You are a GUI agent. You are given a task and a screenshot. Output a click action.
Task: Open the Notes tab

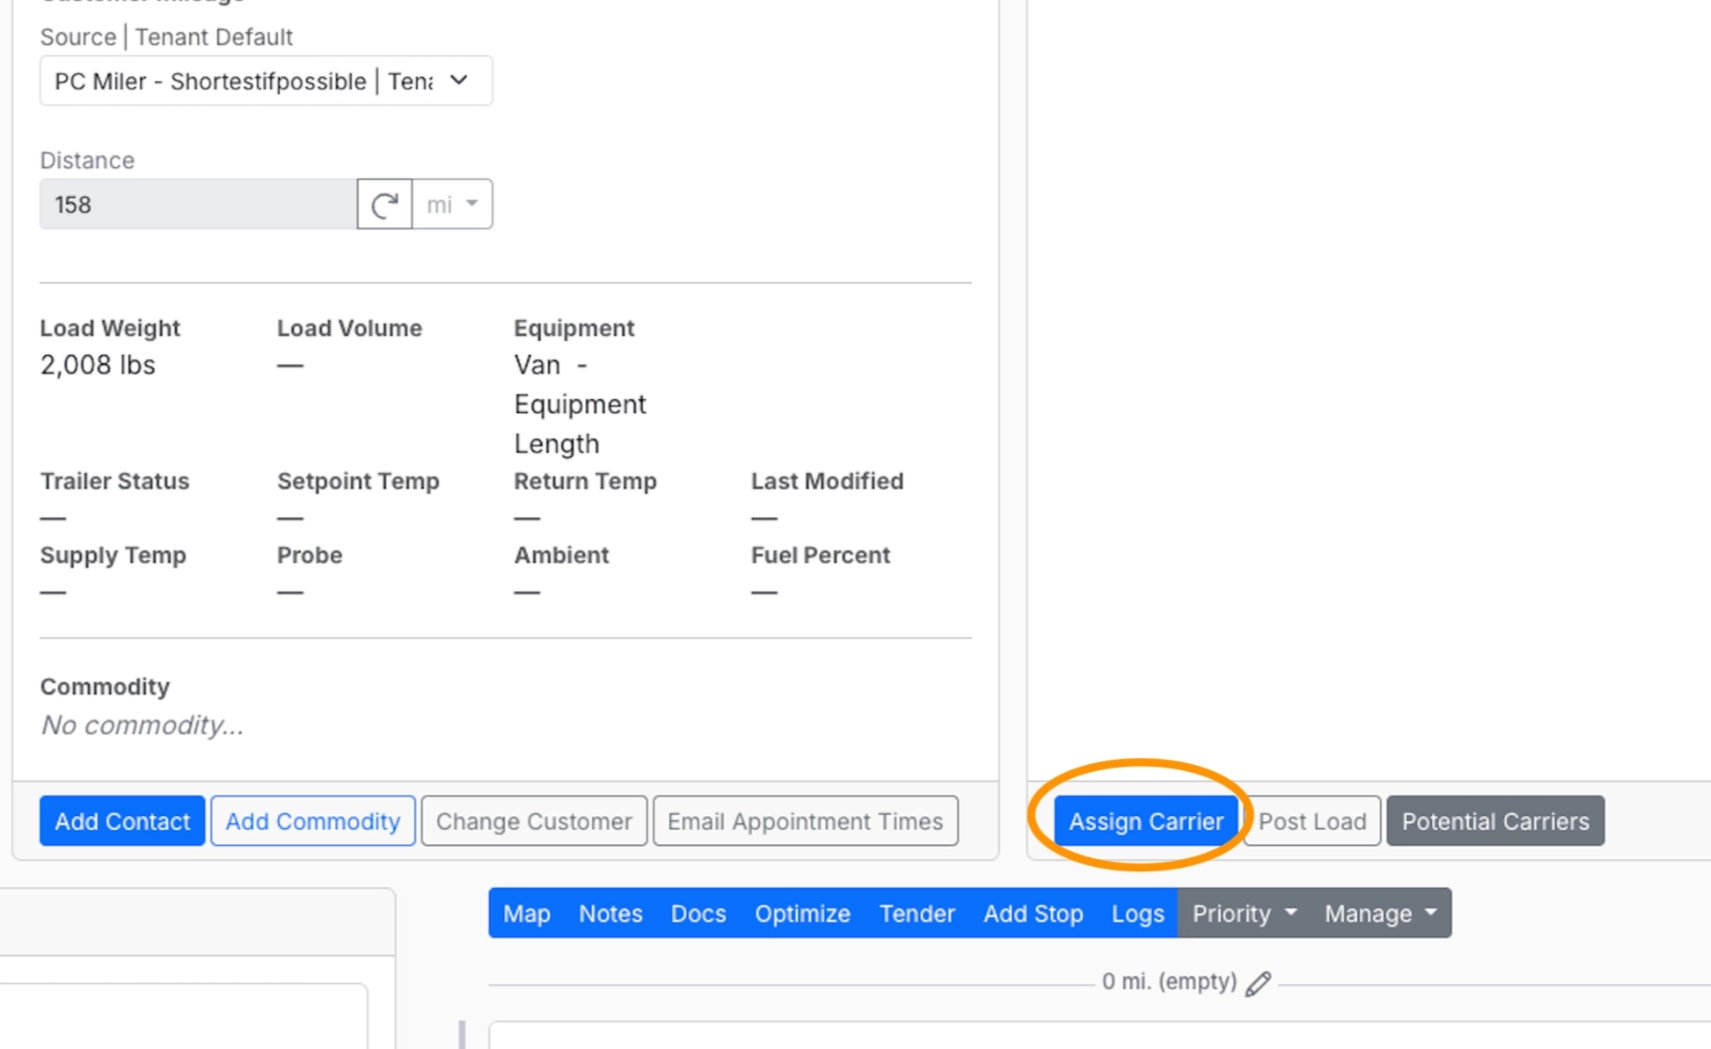[610, 913]
